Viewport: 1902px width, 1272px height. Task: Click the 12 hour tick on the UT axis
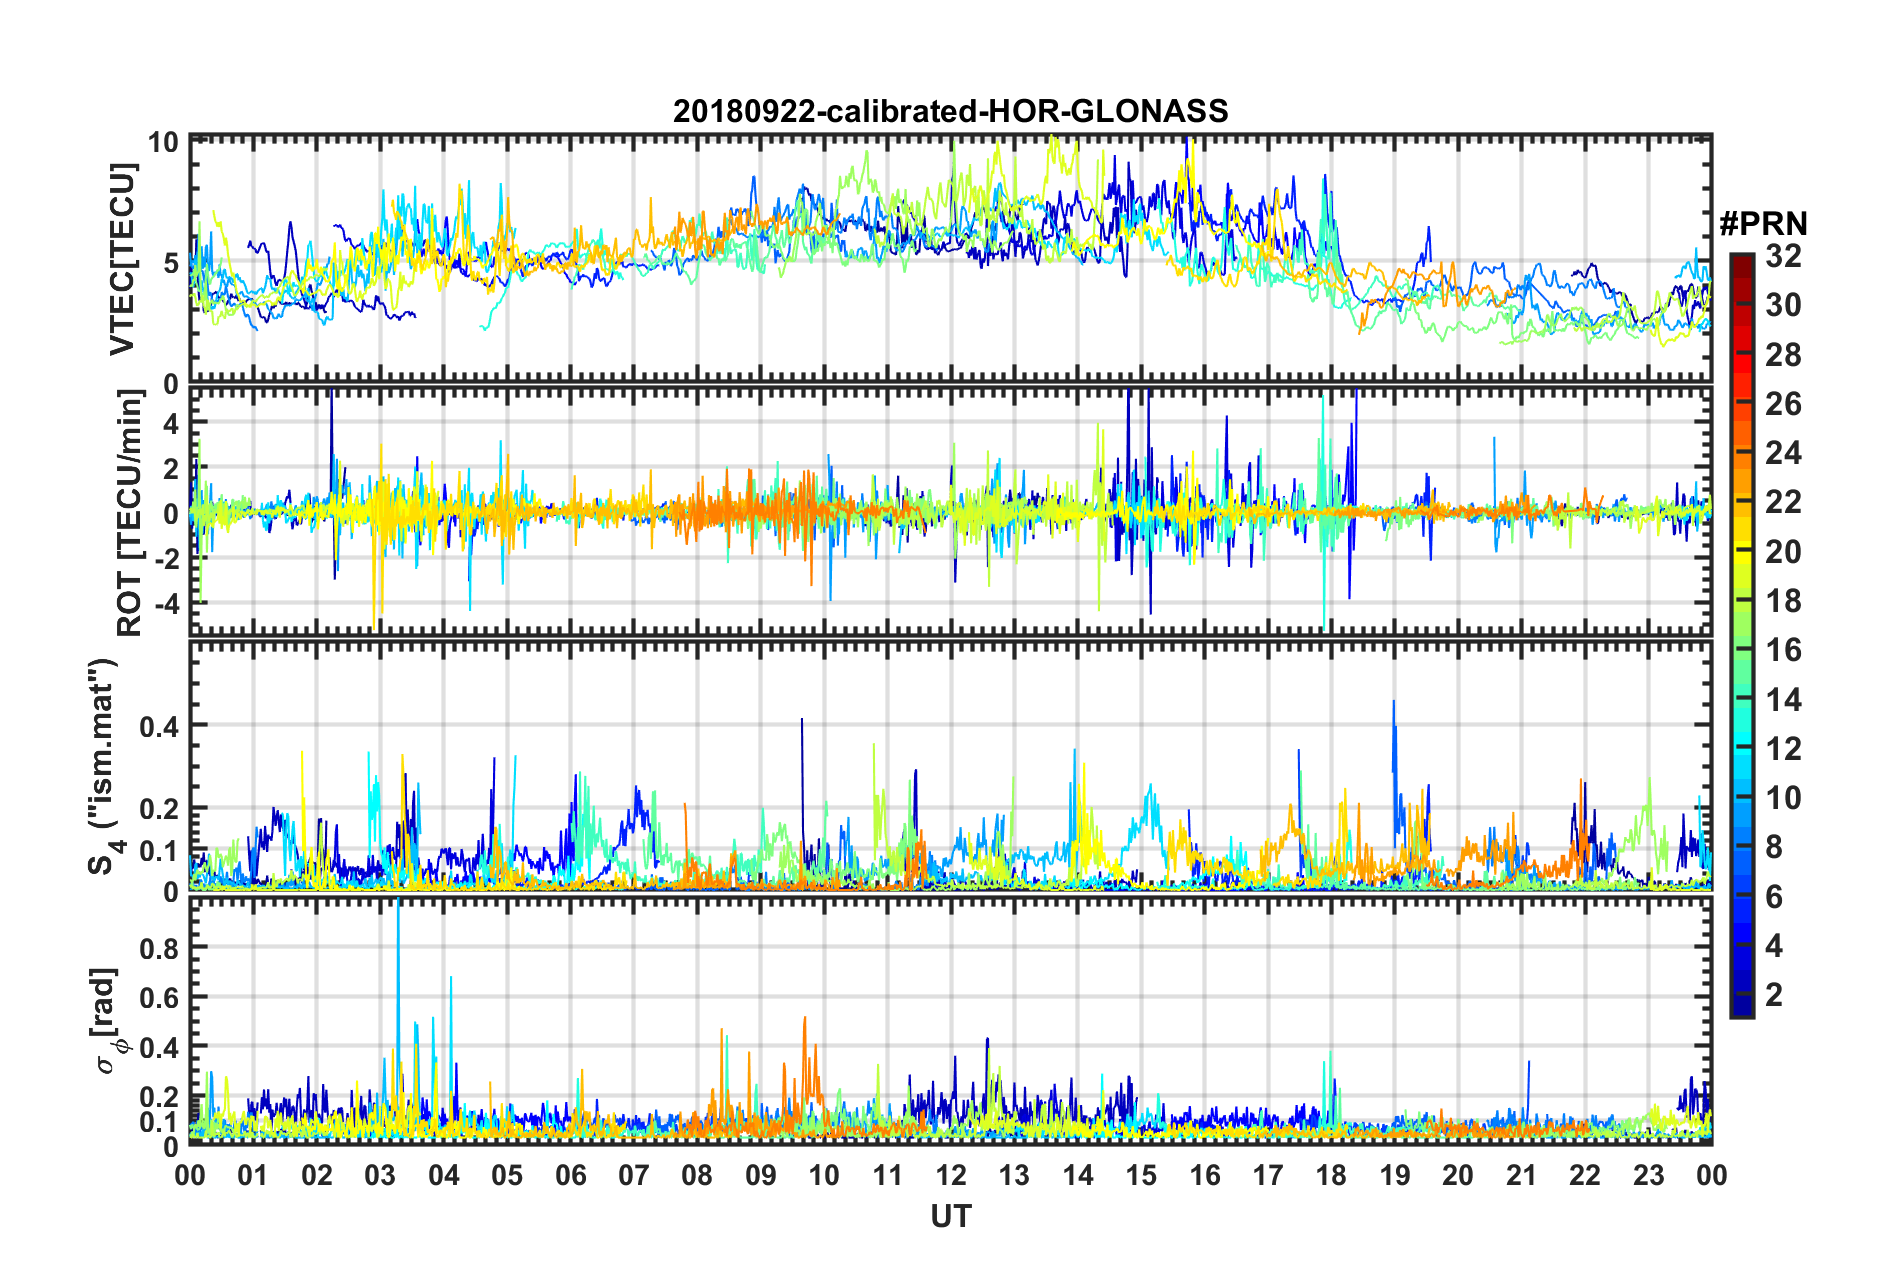[x=951, y=1175]
